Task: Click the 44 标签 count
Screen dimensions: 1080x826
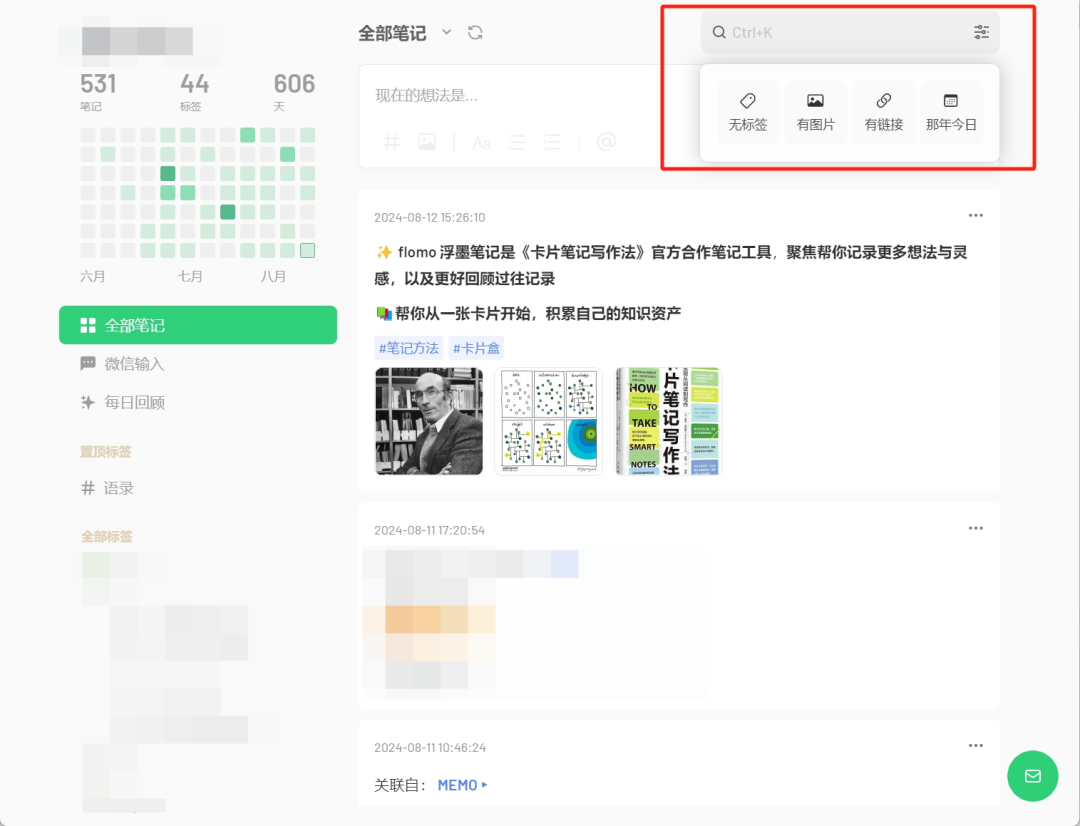Action: click(x=194, y=91)
